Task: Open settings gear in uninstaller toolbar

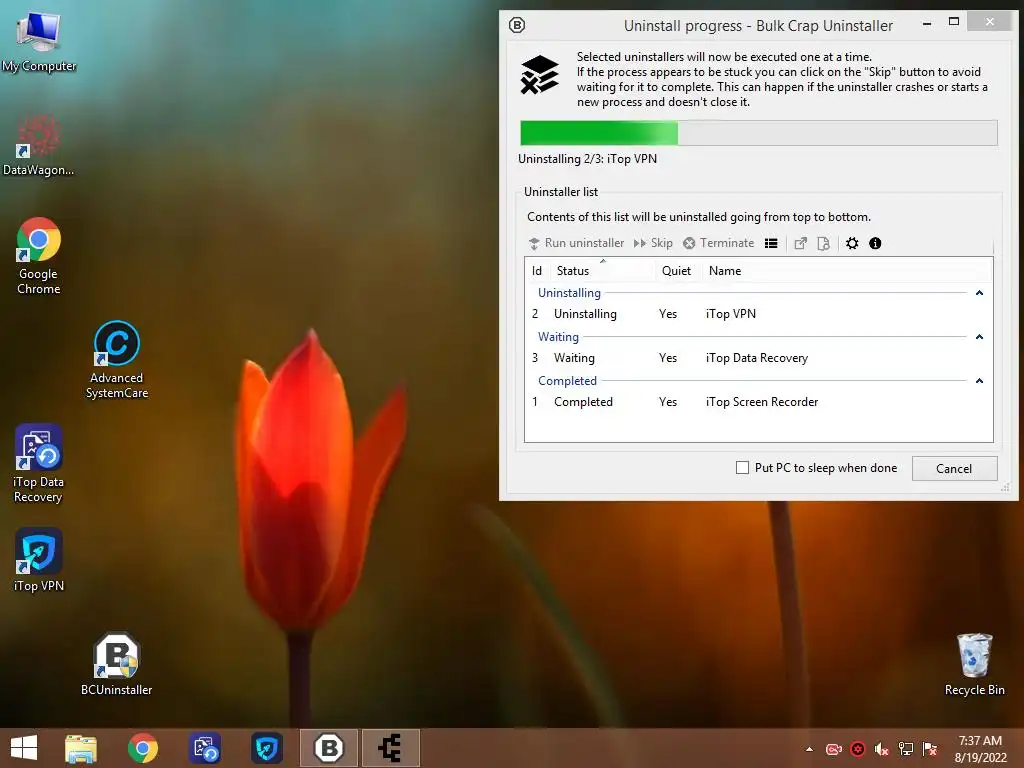Action: [852, 244]
